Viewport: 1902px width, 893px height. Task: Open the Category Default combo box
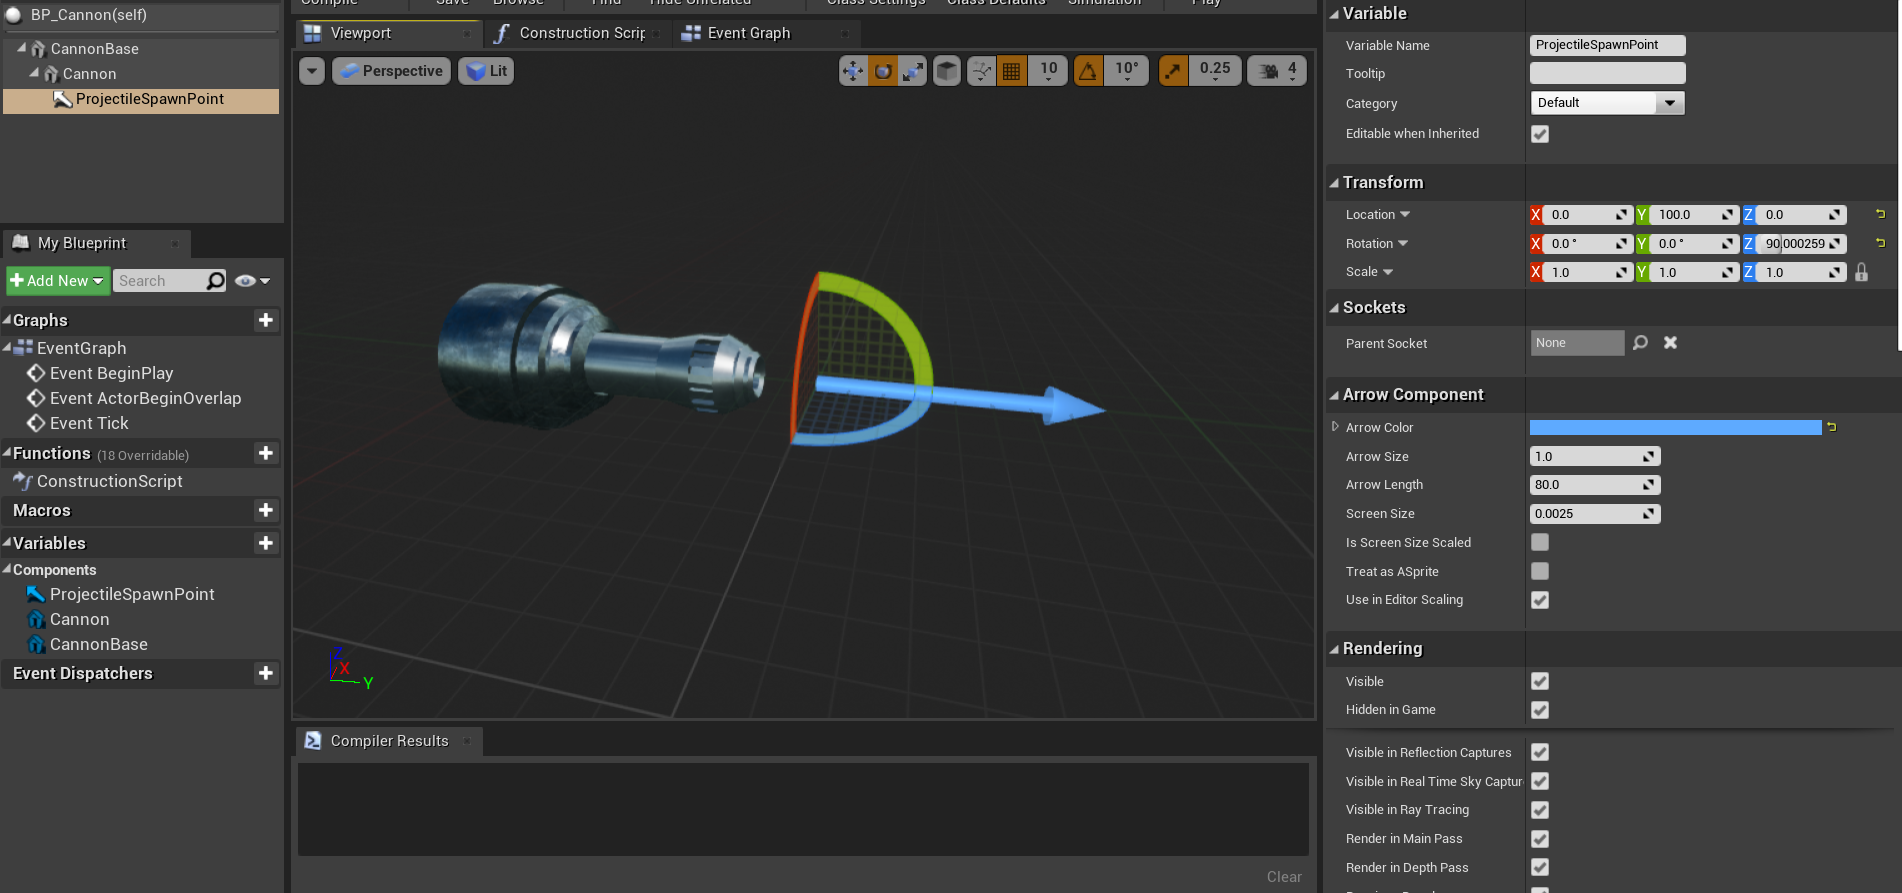click(x=1607, y=103)
